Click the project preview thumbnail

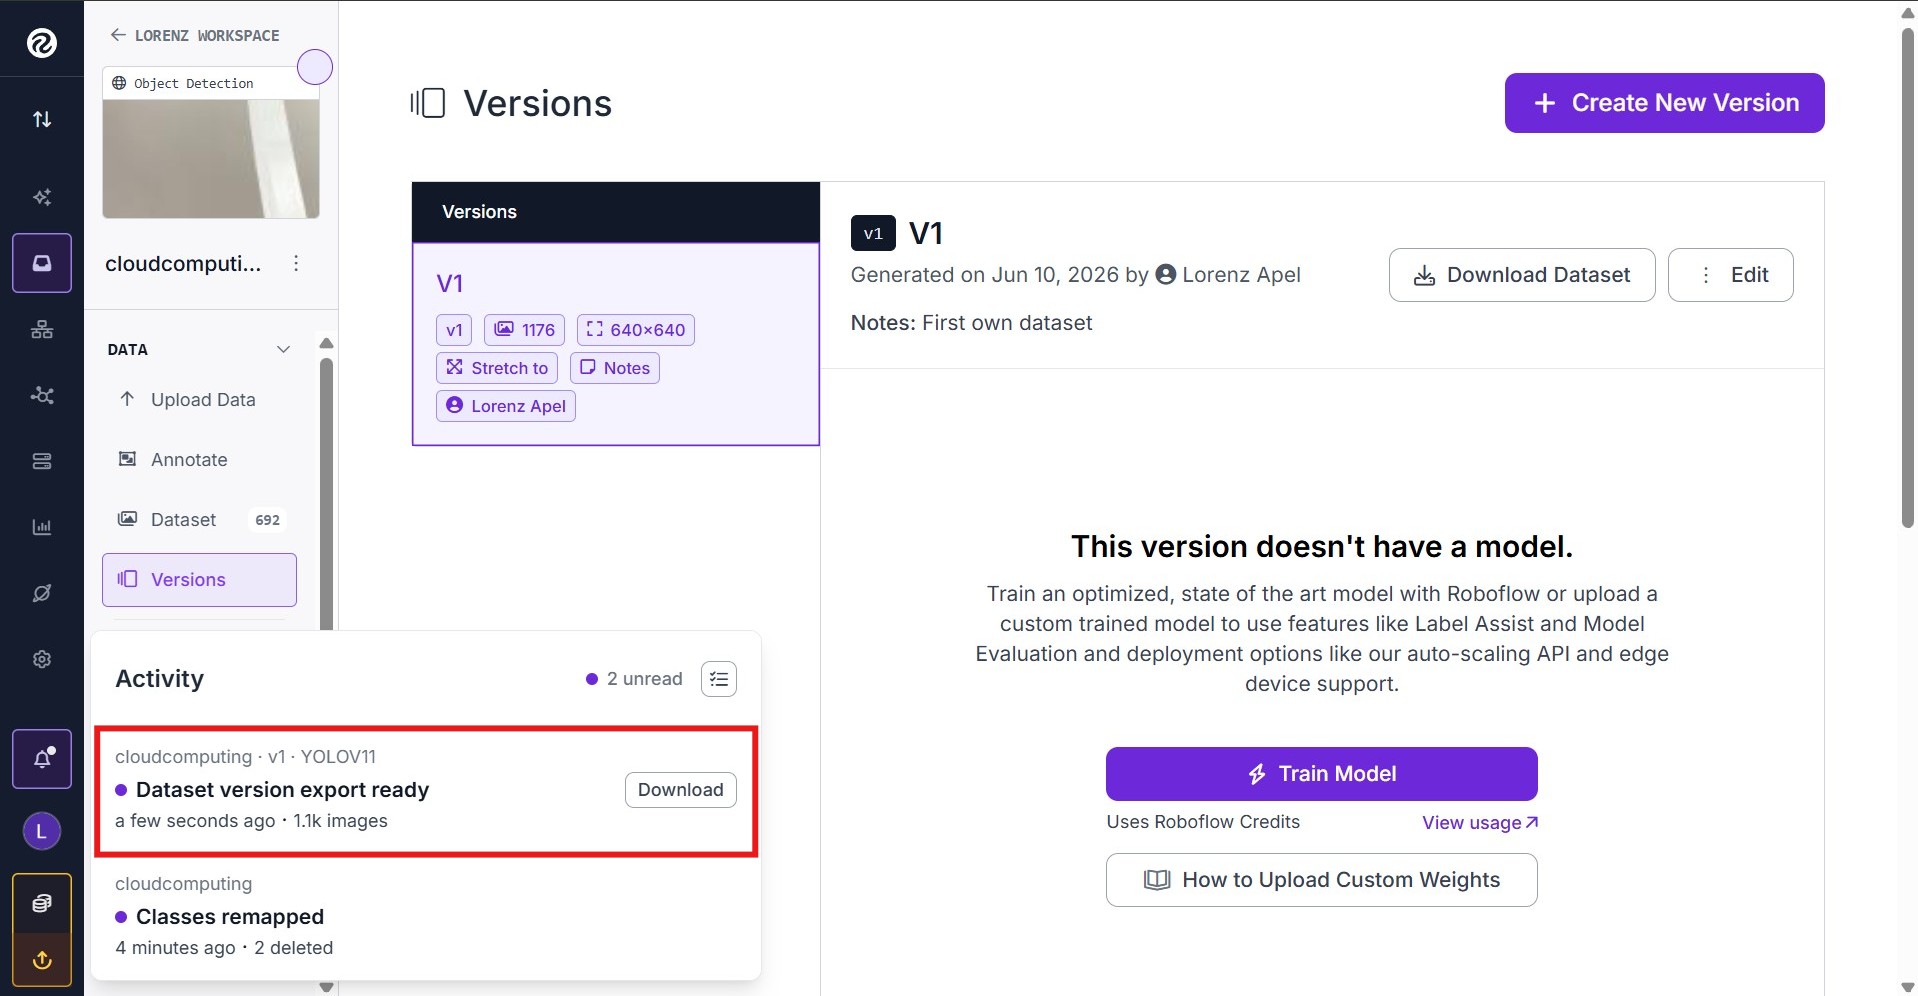pos(211,159)
